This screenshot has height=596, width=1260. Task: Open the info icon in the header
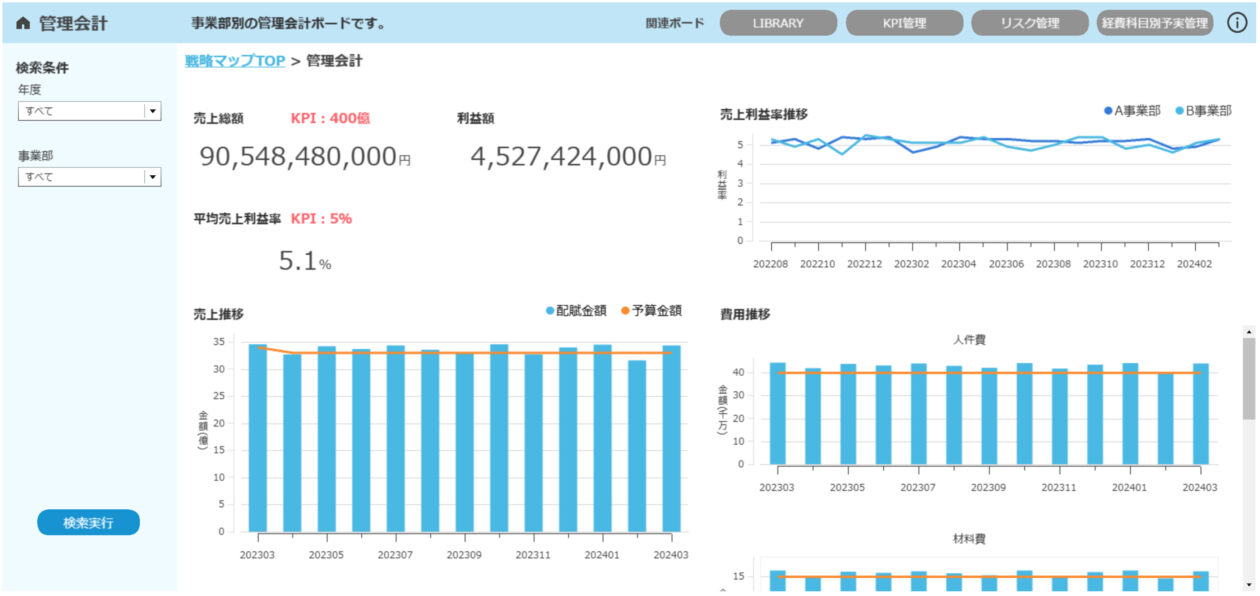coord(1236,23)
